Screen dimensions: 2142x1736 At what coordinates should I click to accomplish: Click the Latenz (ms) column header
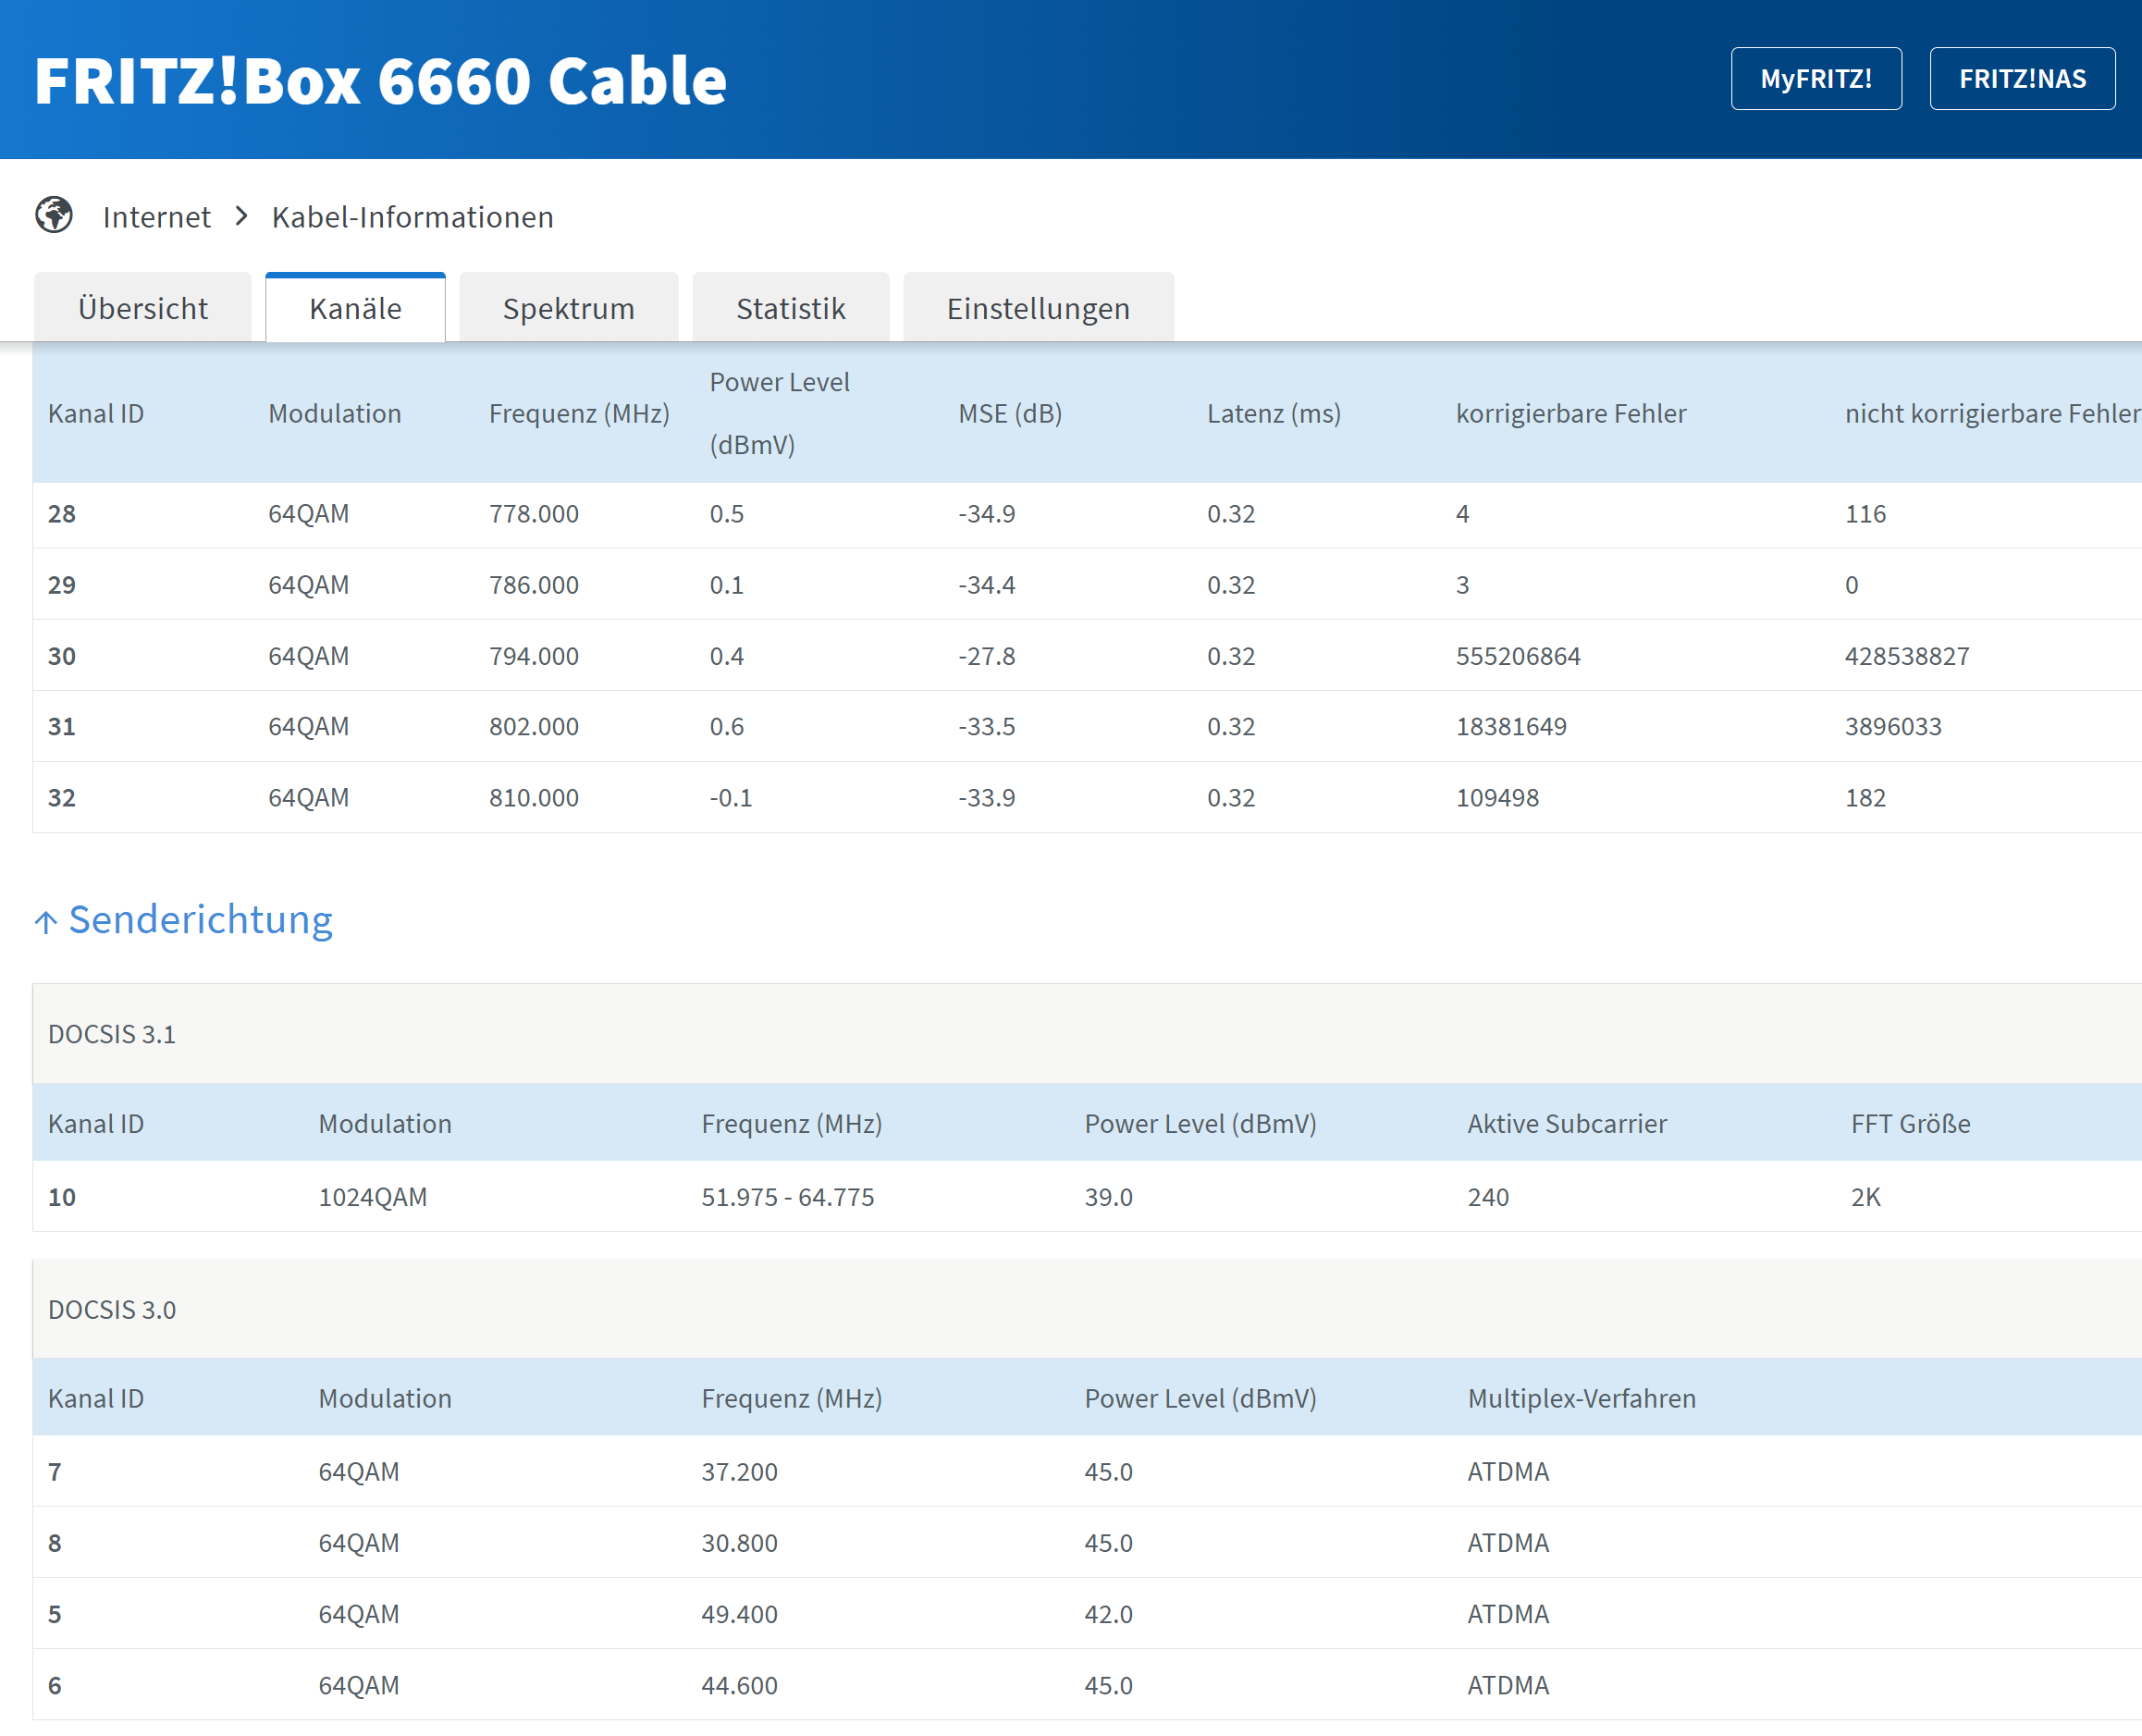[1274, 413]
